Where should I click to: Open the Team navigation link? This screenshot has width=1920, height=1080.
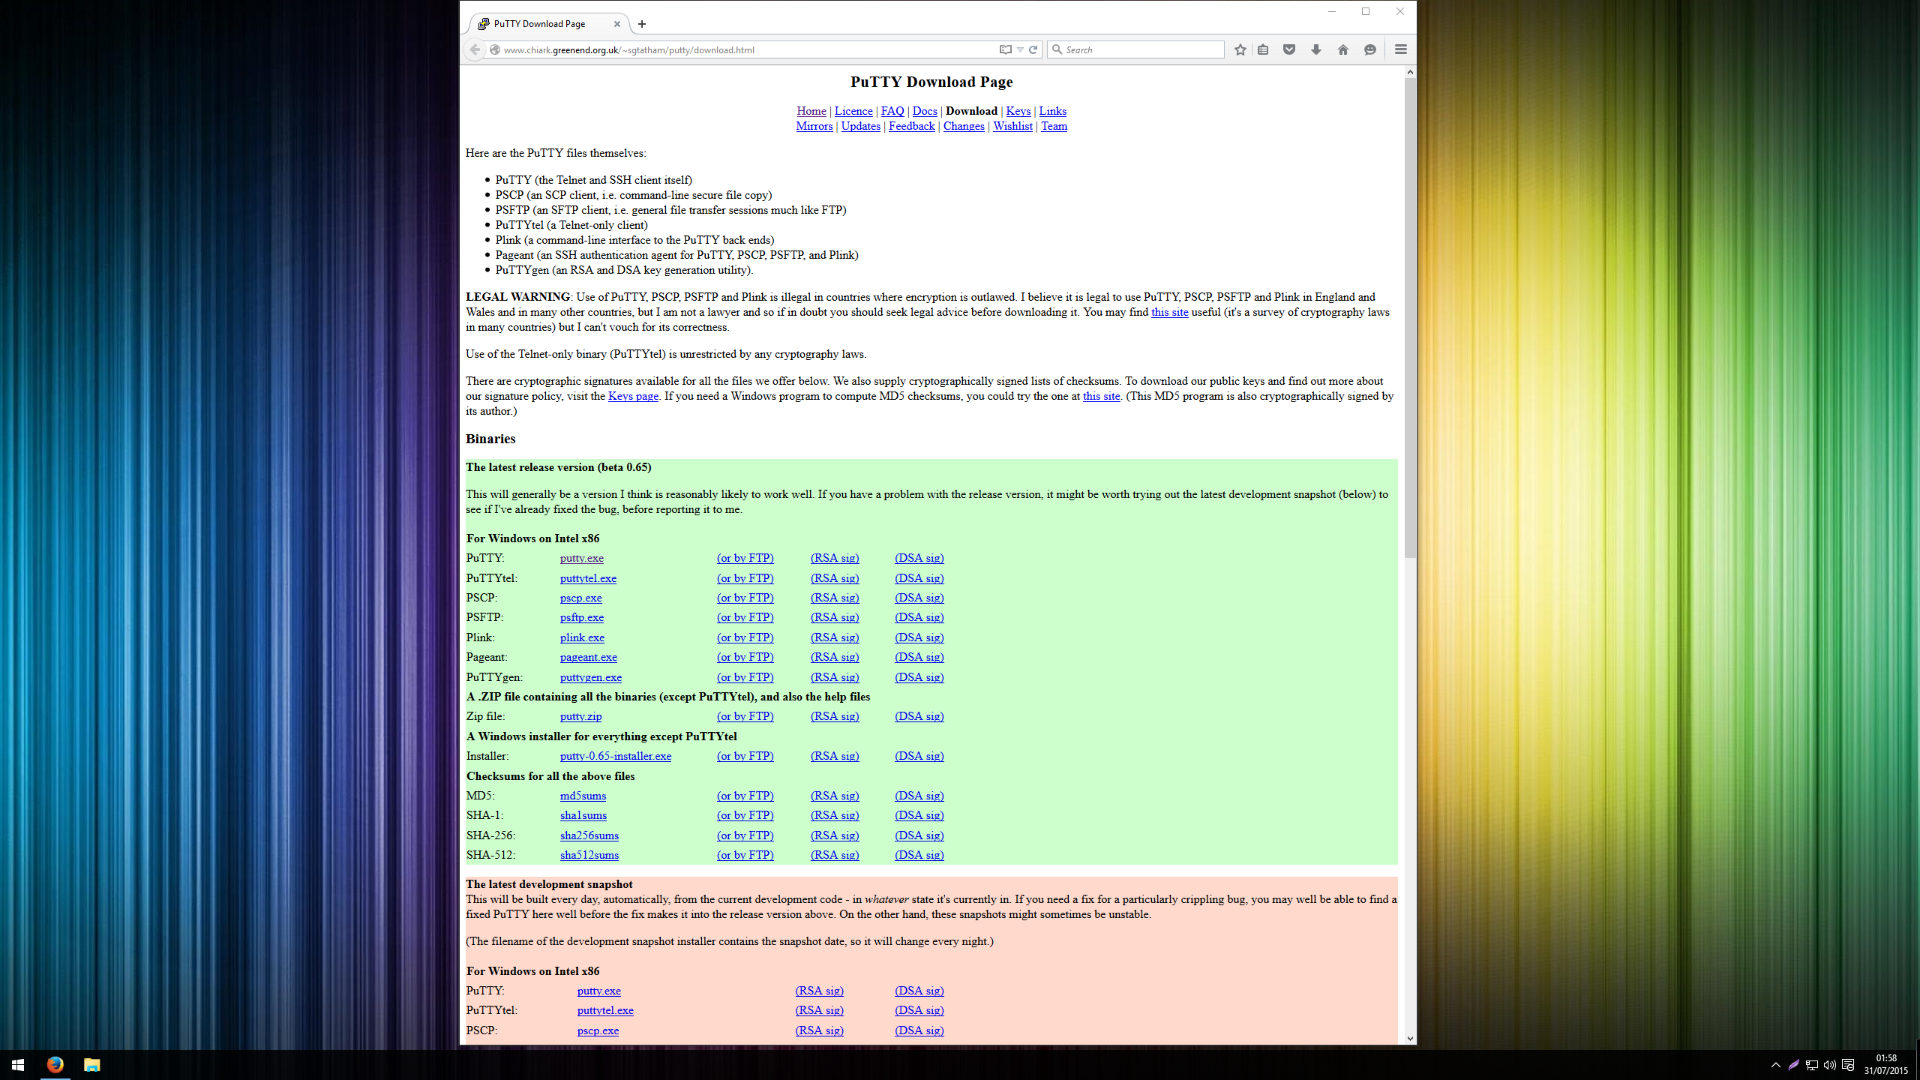pyautogui.click(x=1054, y=126)
